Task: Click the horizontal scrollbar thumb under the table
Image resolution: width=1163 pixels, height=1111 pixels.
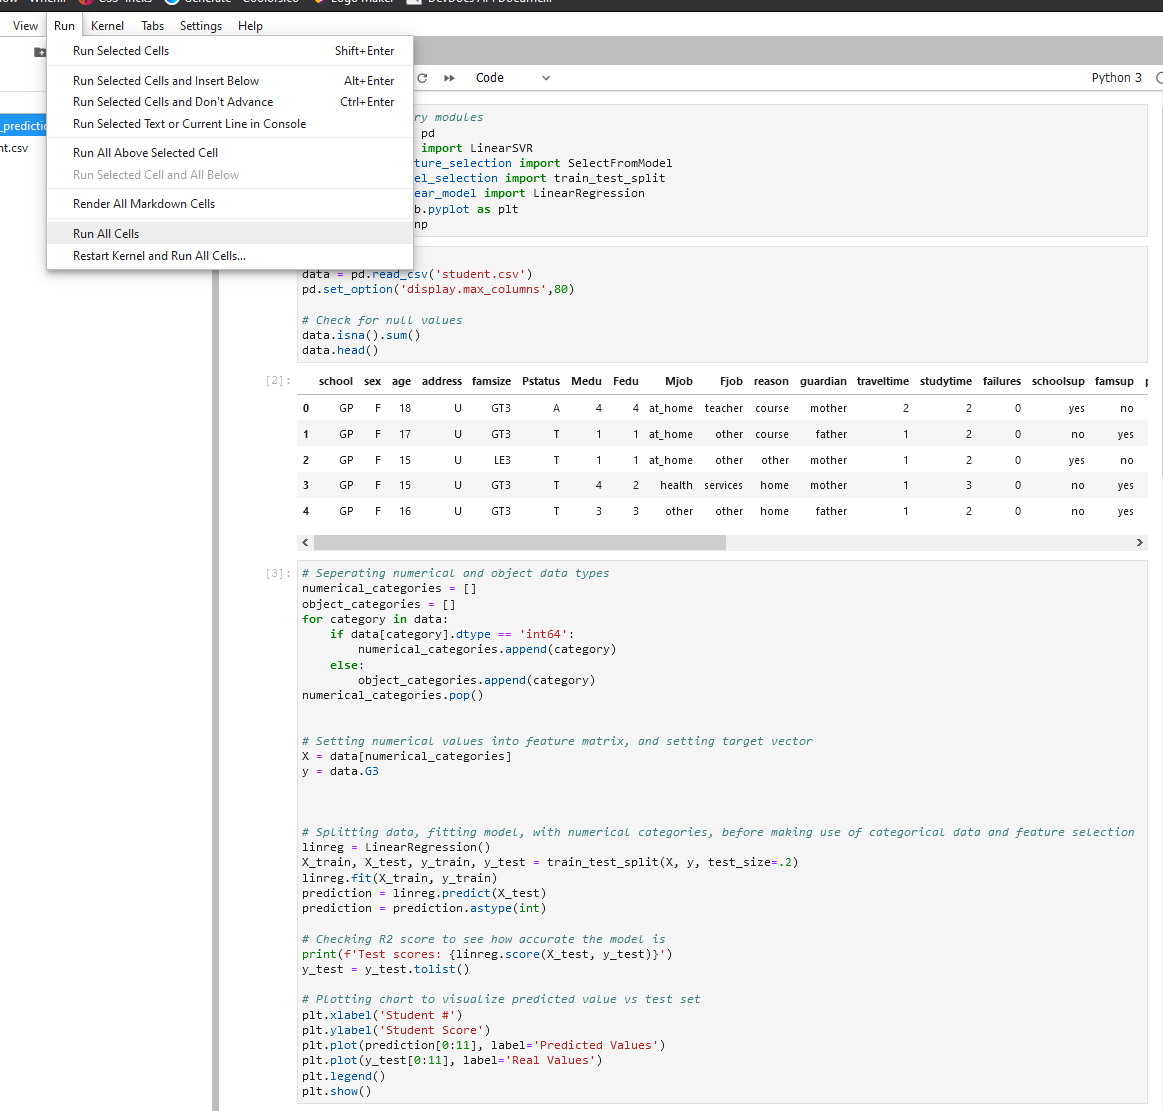Action: tap(519, 543)
